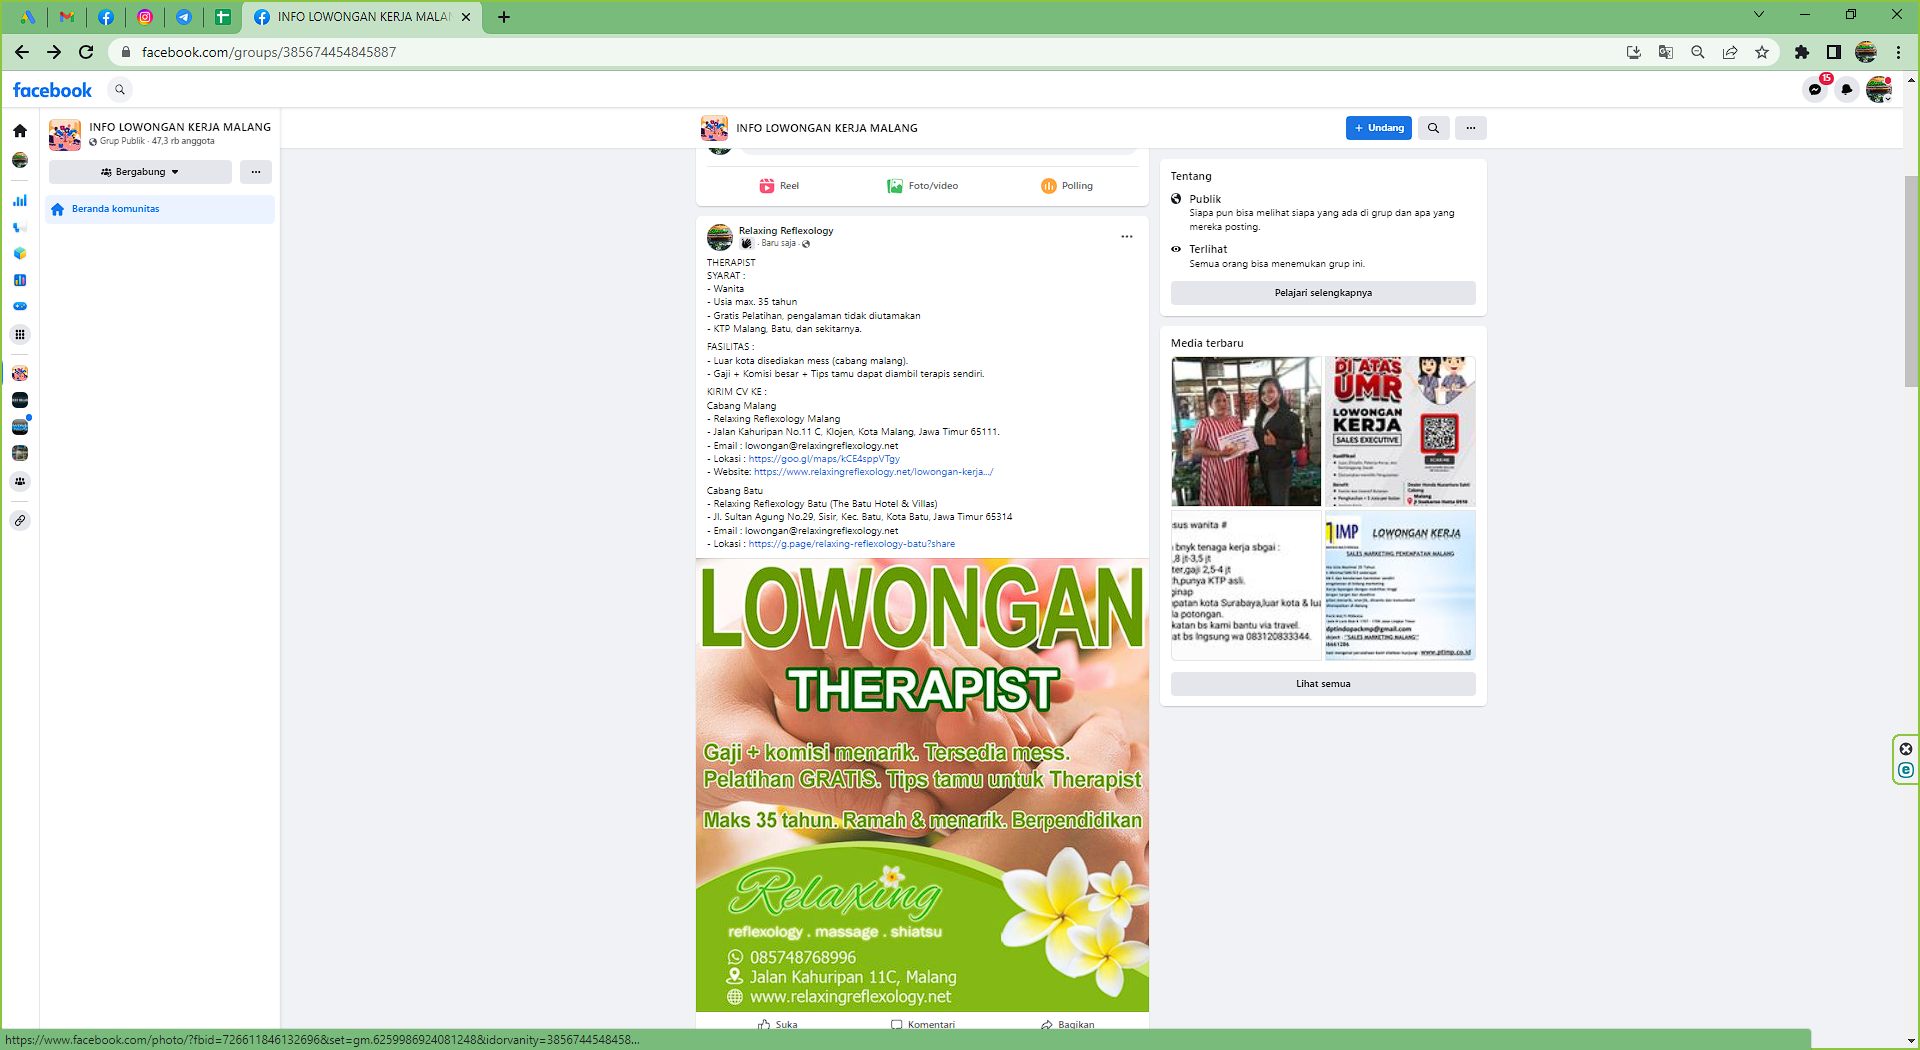1920x1050 pixels.
Task: Open the Lowongan Therapist poster image
Action: [922, 785]
